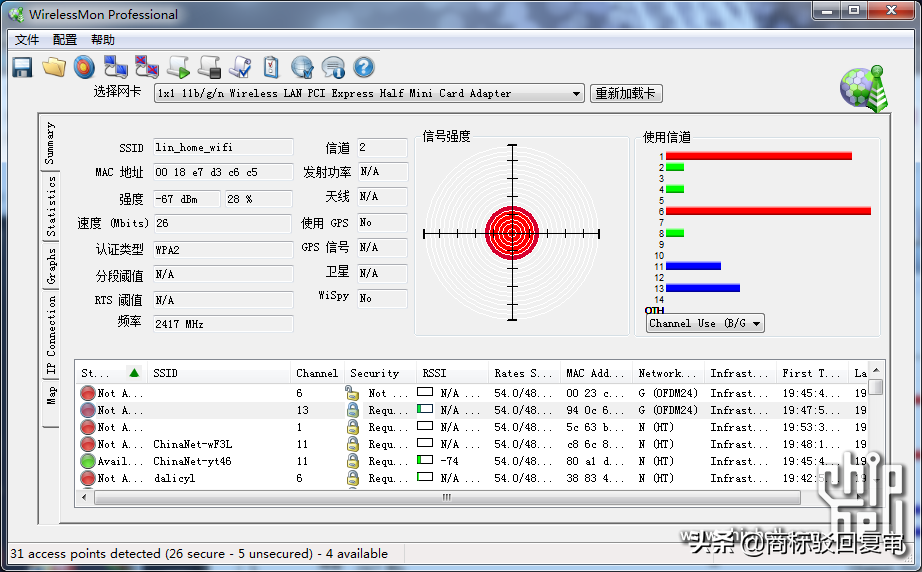Click the 重新加载卡 reload button
The width and height of the screenshot is (922, 572).
tap(626, 93)
